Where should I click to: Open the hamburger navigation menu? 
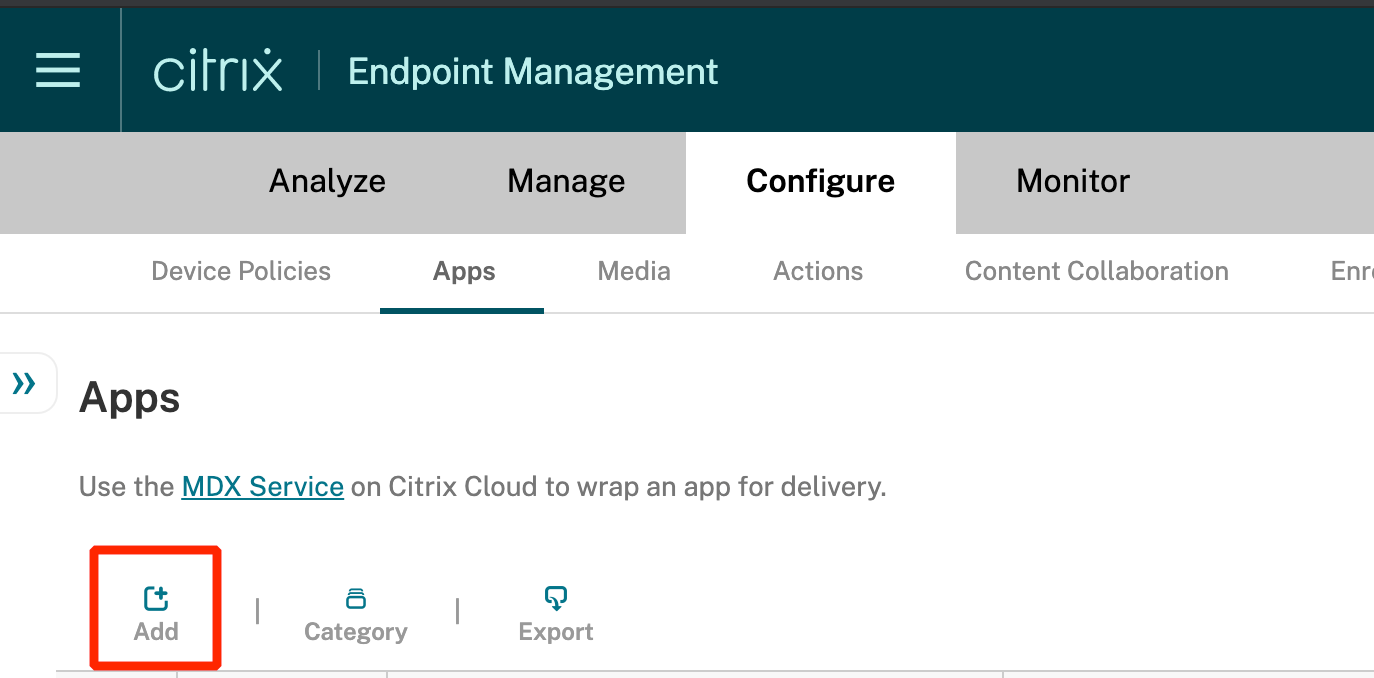(x=58, y=71)
